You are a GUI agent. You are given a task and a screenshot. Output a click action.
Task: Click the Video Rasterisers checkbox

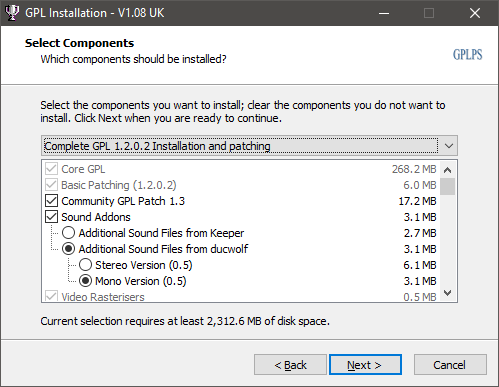tap(51, 296)
